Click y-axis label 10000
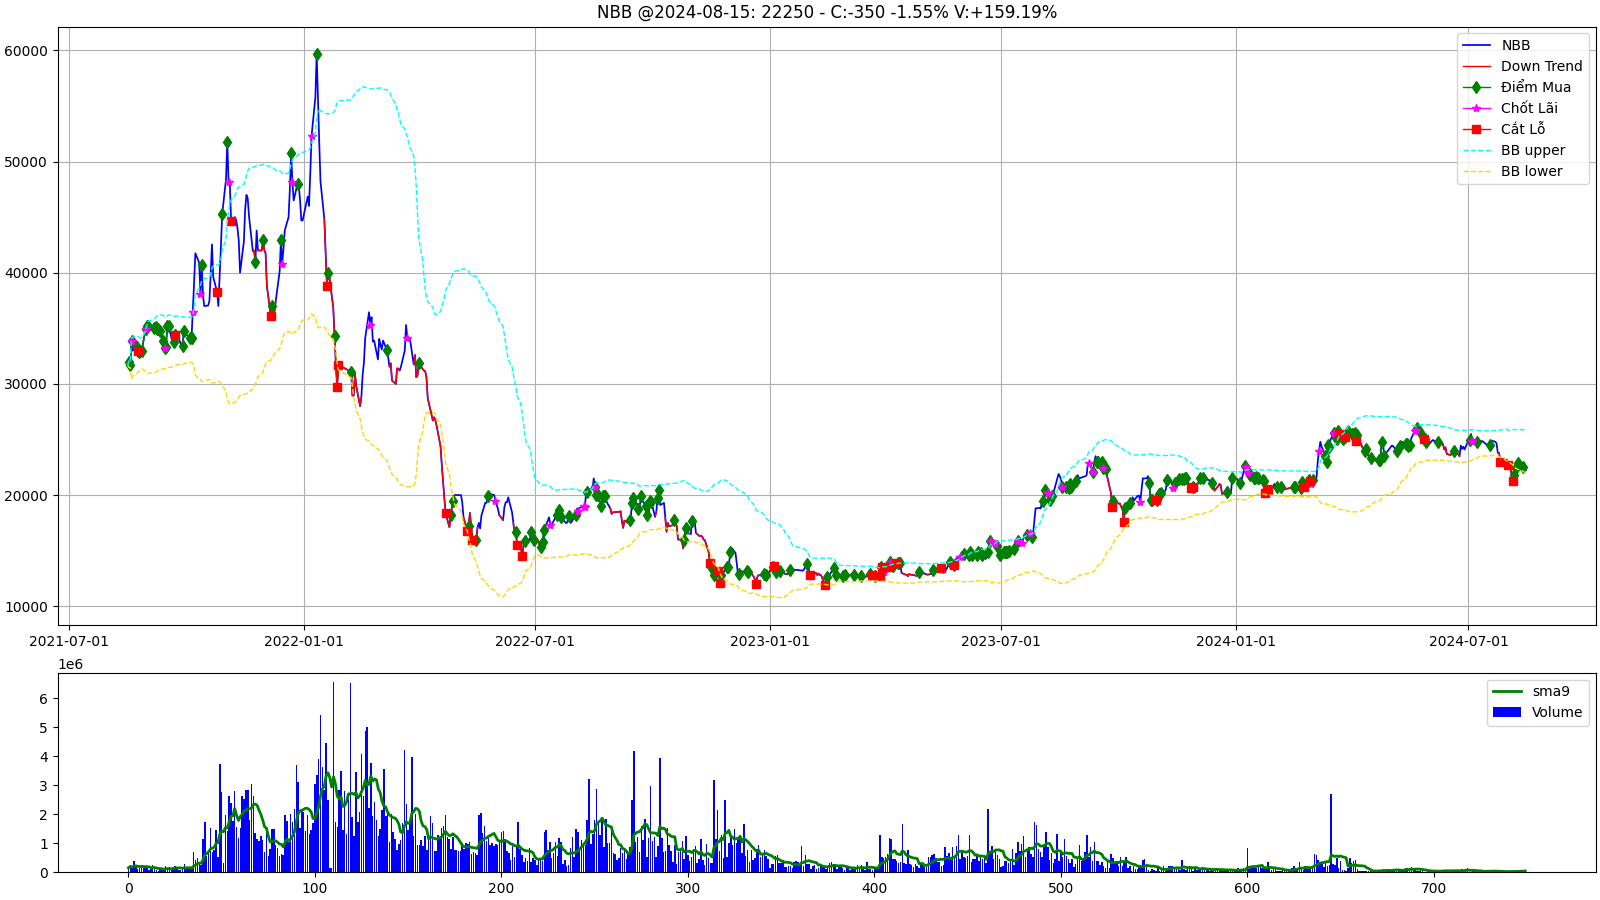 coord(26,607)
